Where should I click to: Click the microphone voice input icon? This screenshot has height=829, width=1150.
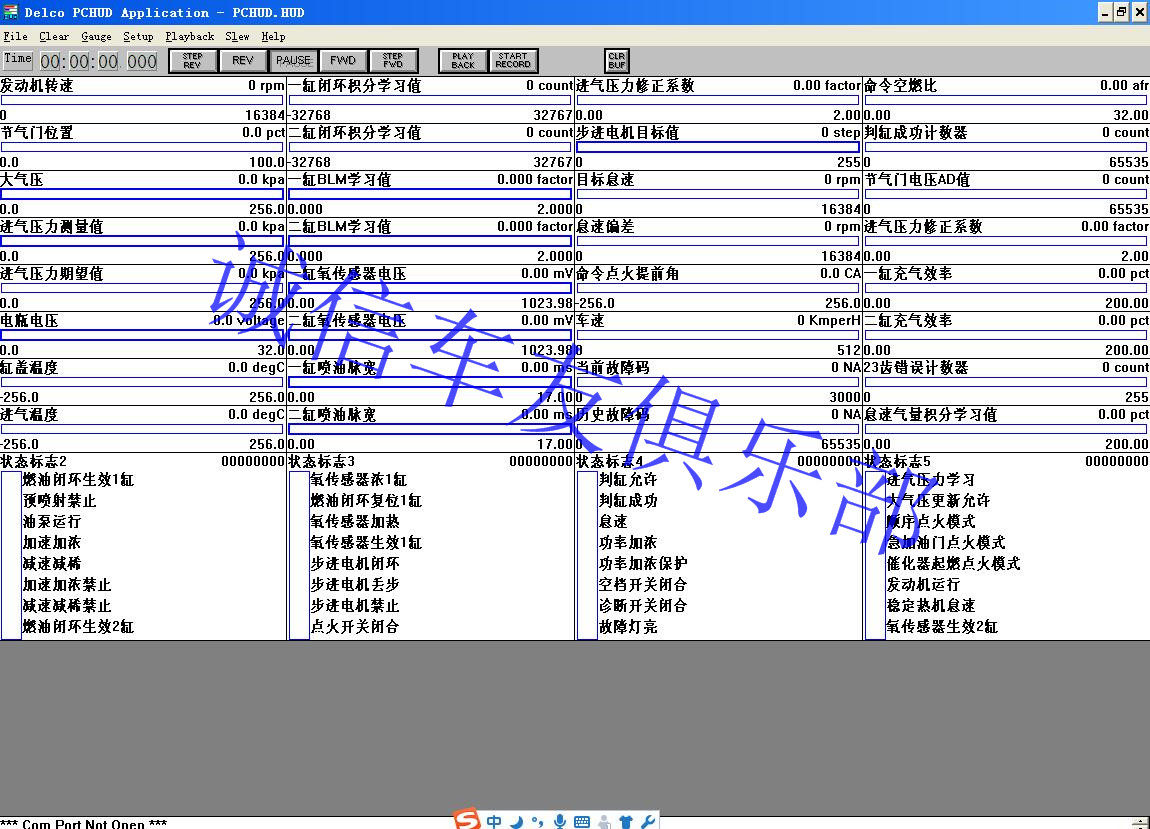tap(560, 822)
